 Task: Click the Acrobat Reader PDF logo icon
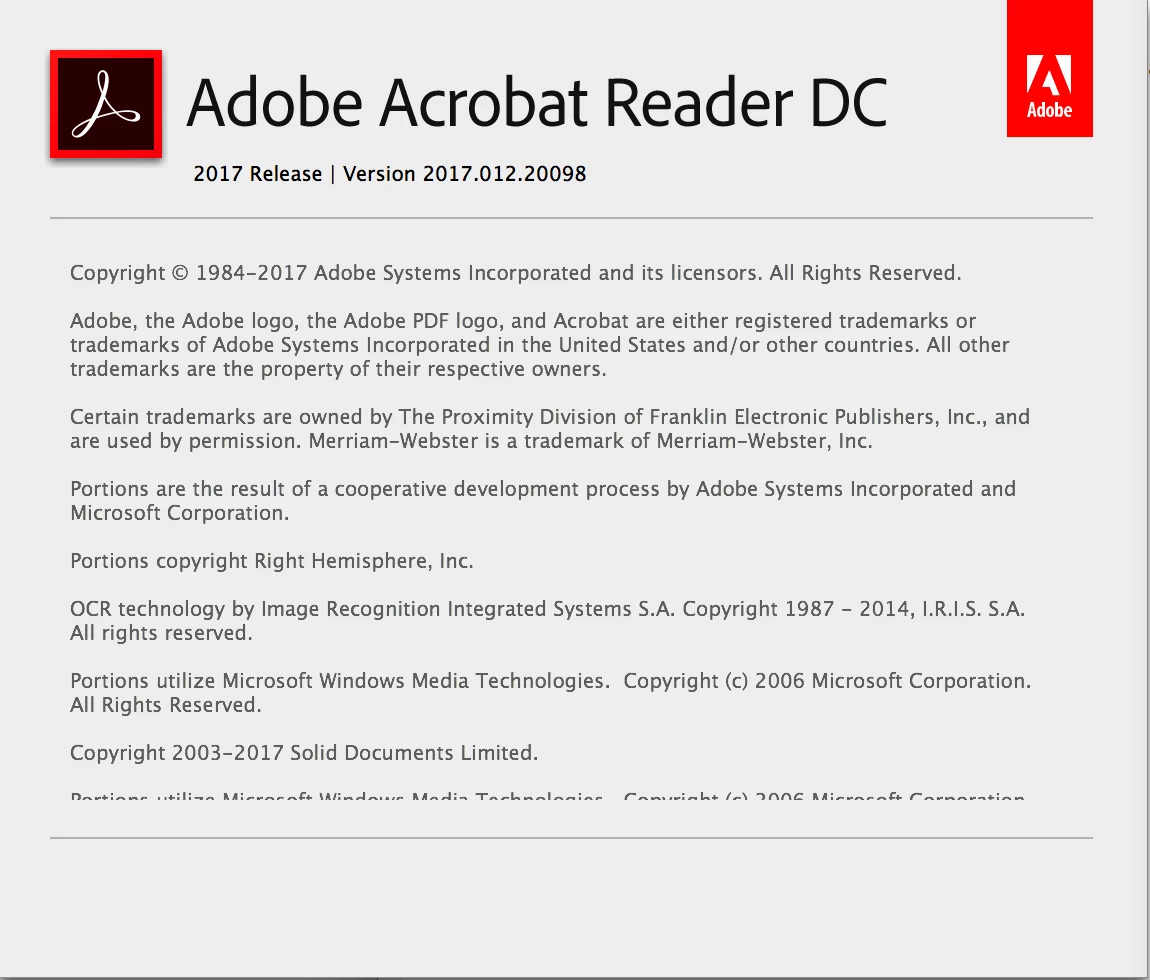[106, 104]
